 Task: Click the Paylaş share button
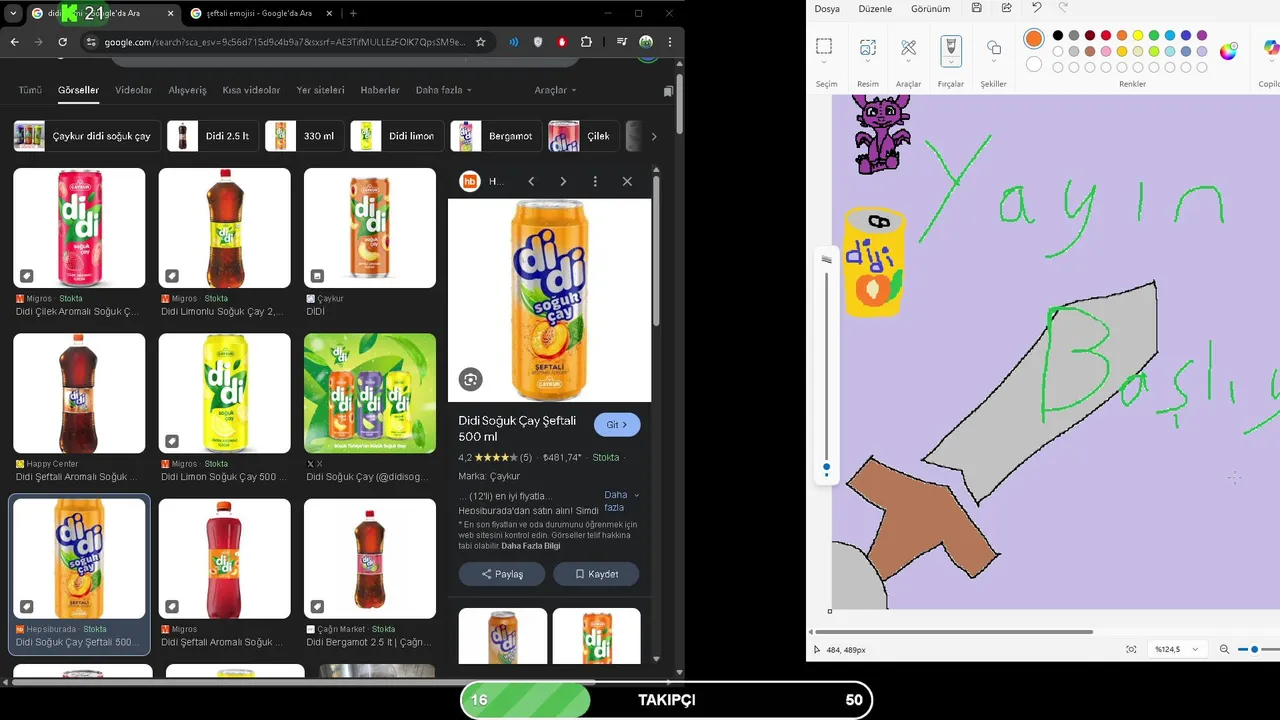[x=502, y=574]
